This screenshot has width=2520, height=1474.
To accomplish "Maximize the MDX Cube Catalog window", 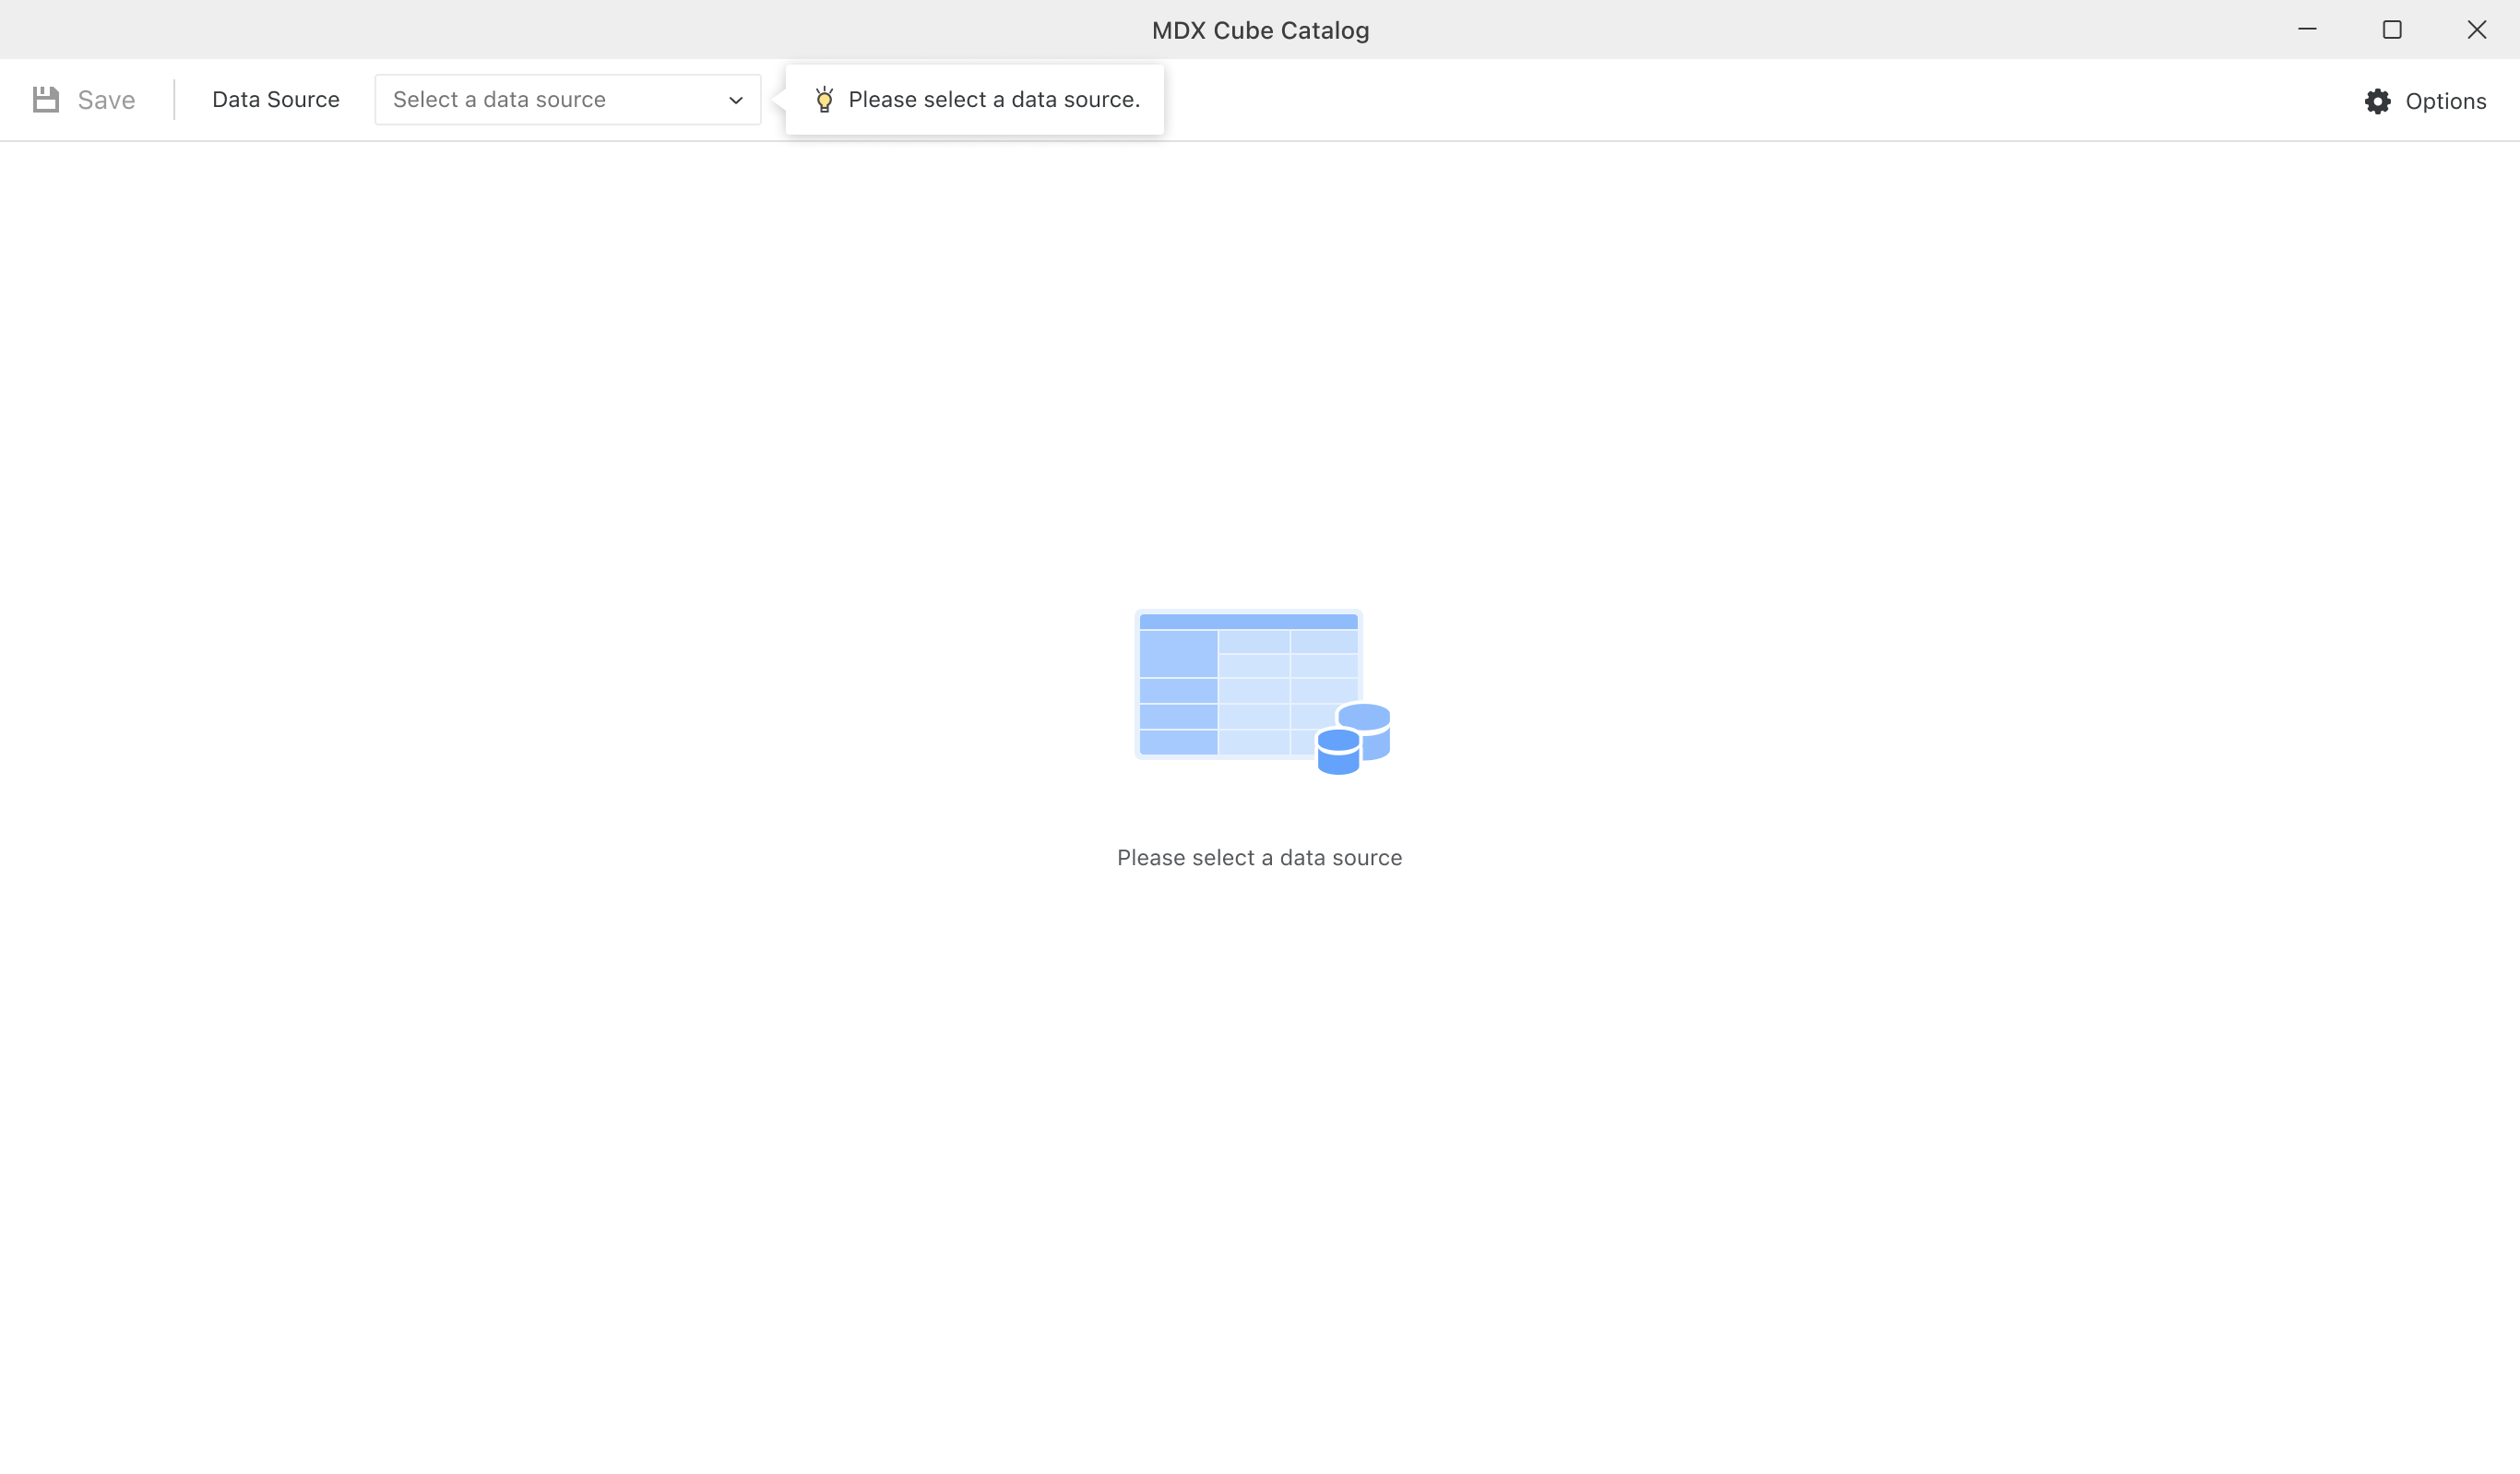I will click(2392, 30).
